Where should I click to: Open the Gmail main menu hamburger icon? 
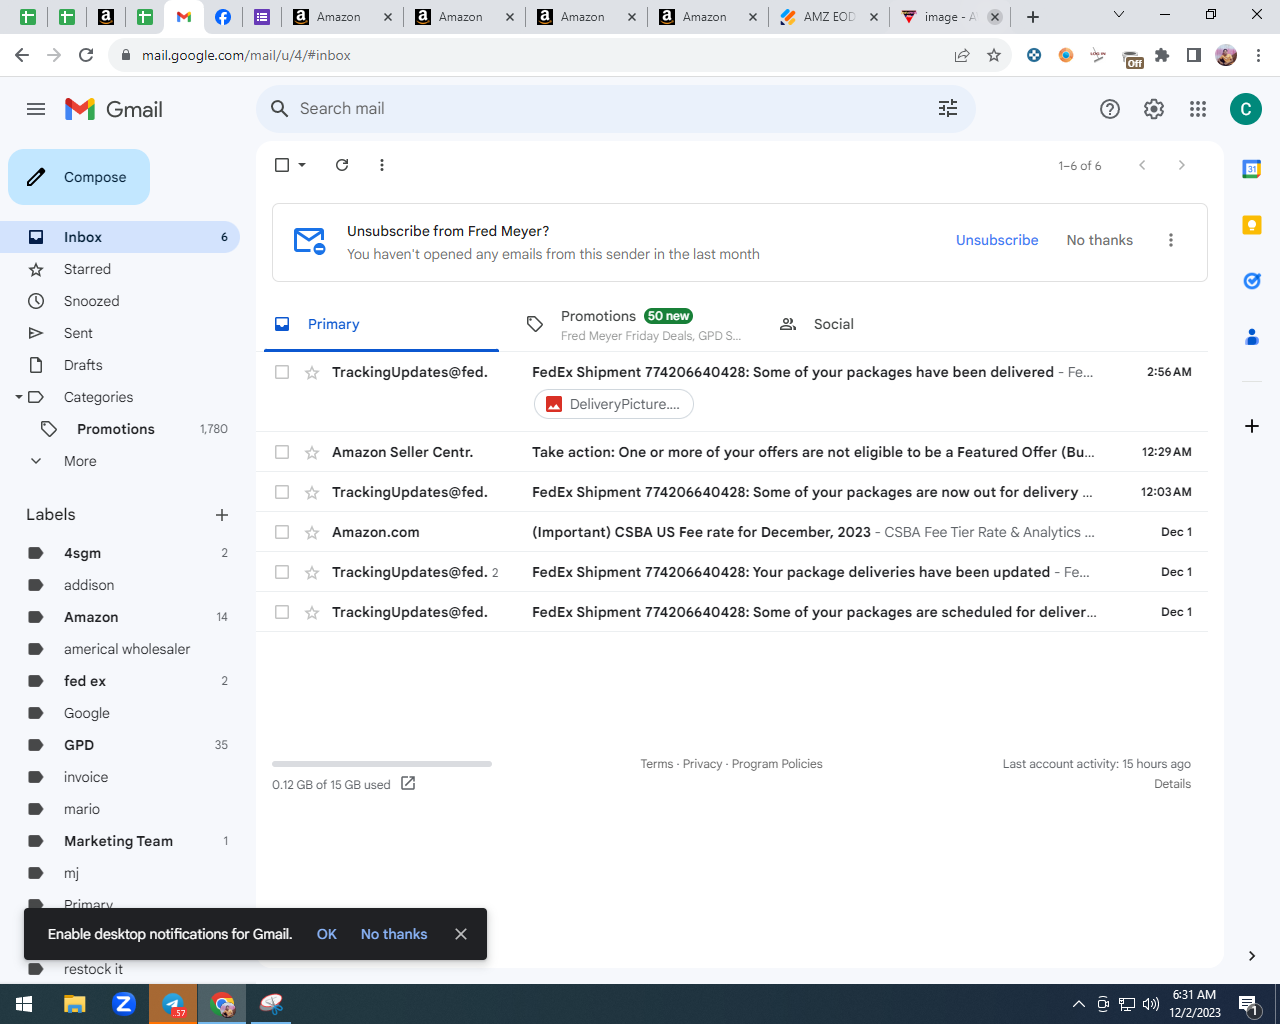pos(36,109)
